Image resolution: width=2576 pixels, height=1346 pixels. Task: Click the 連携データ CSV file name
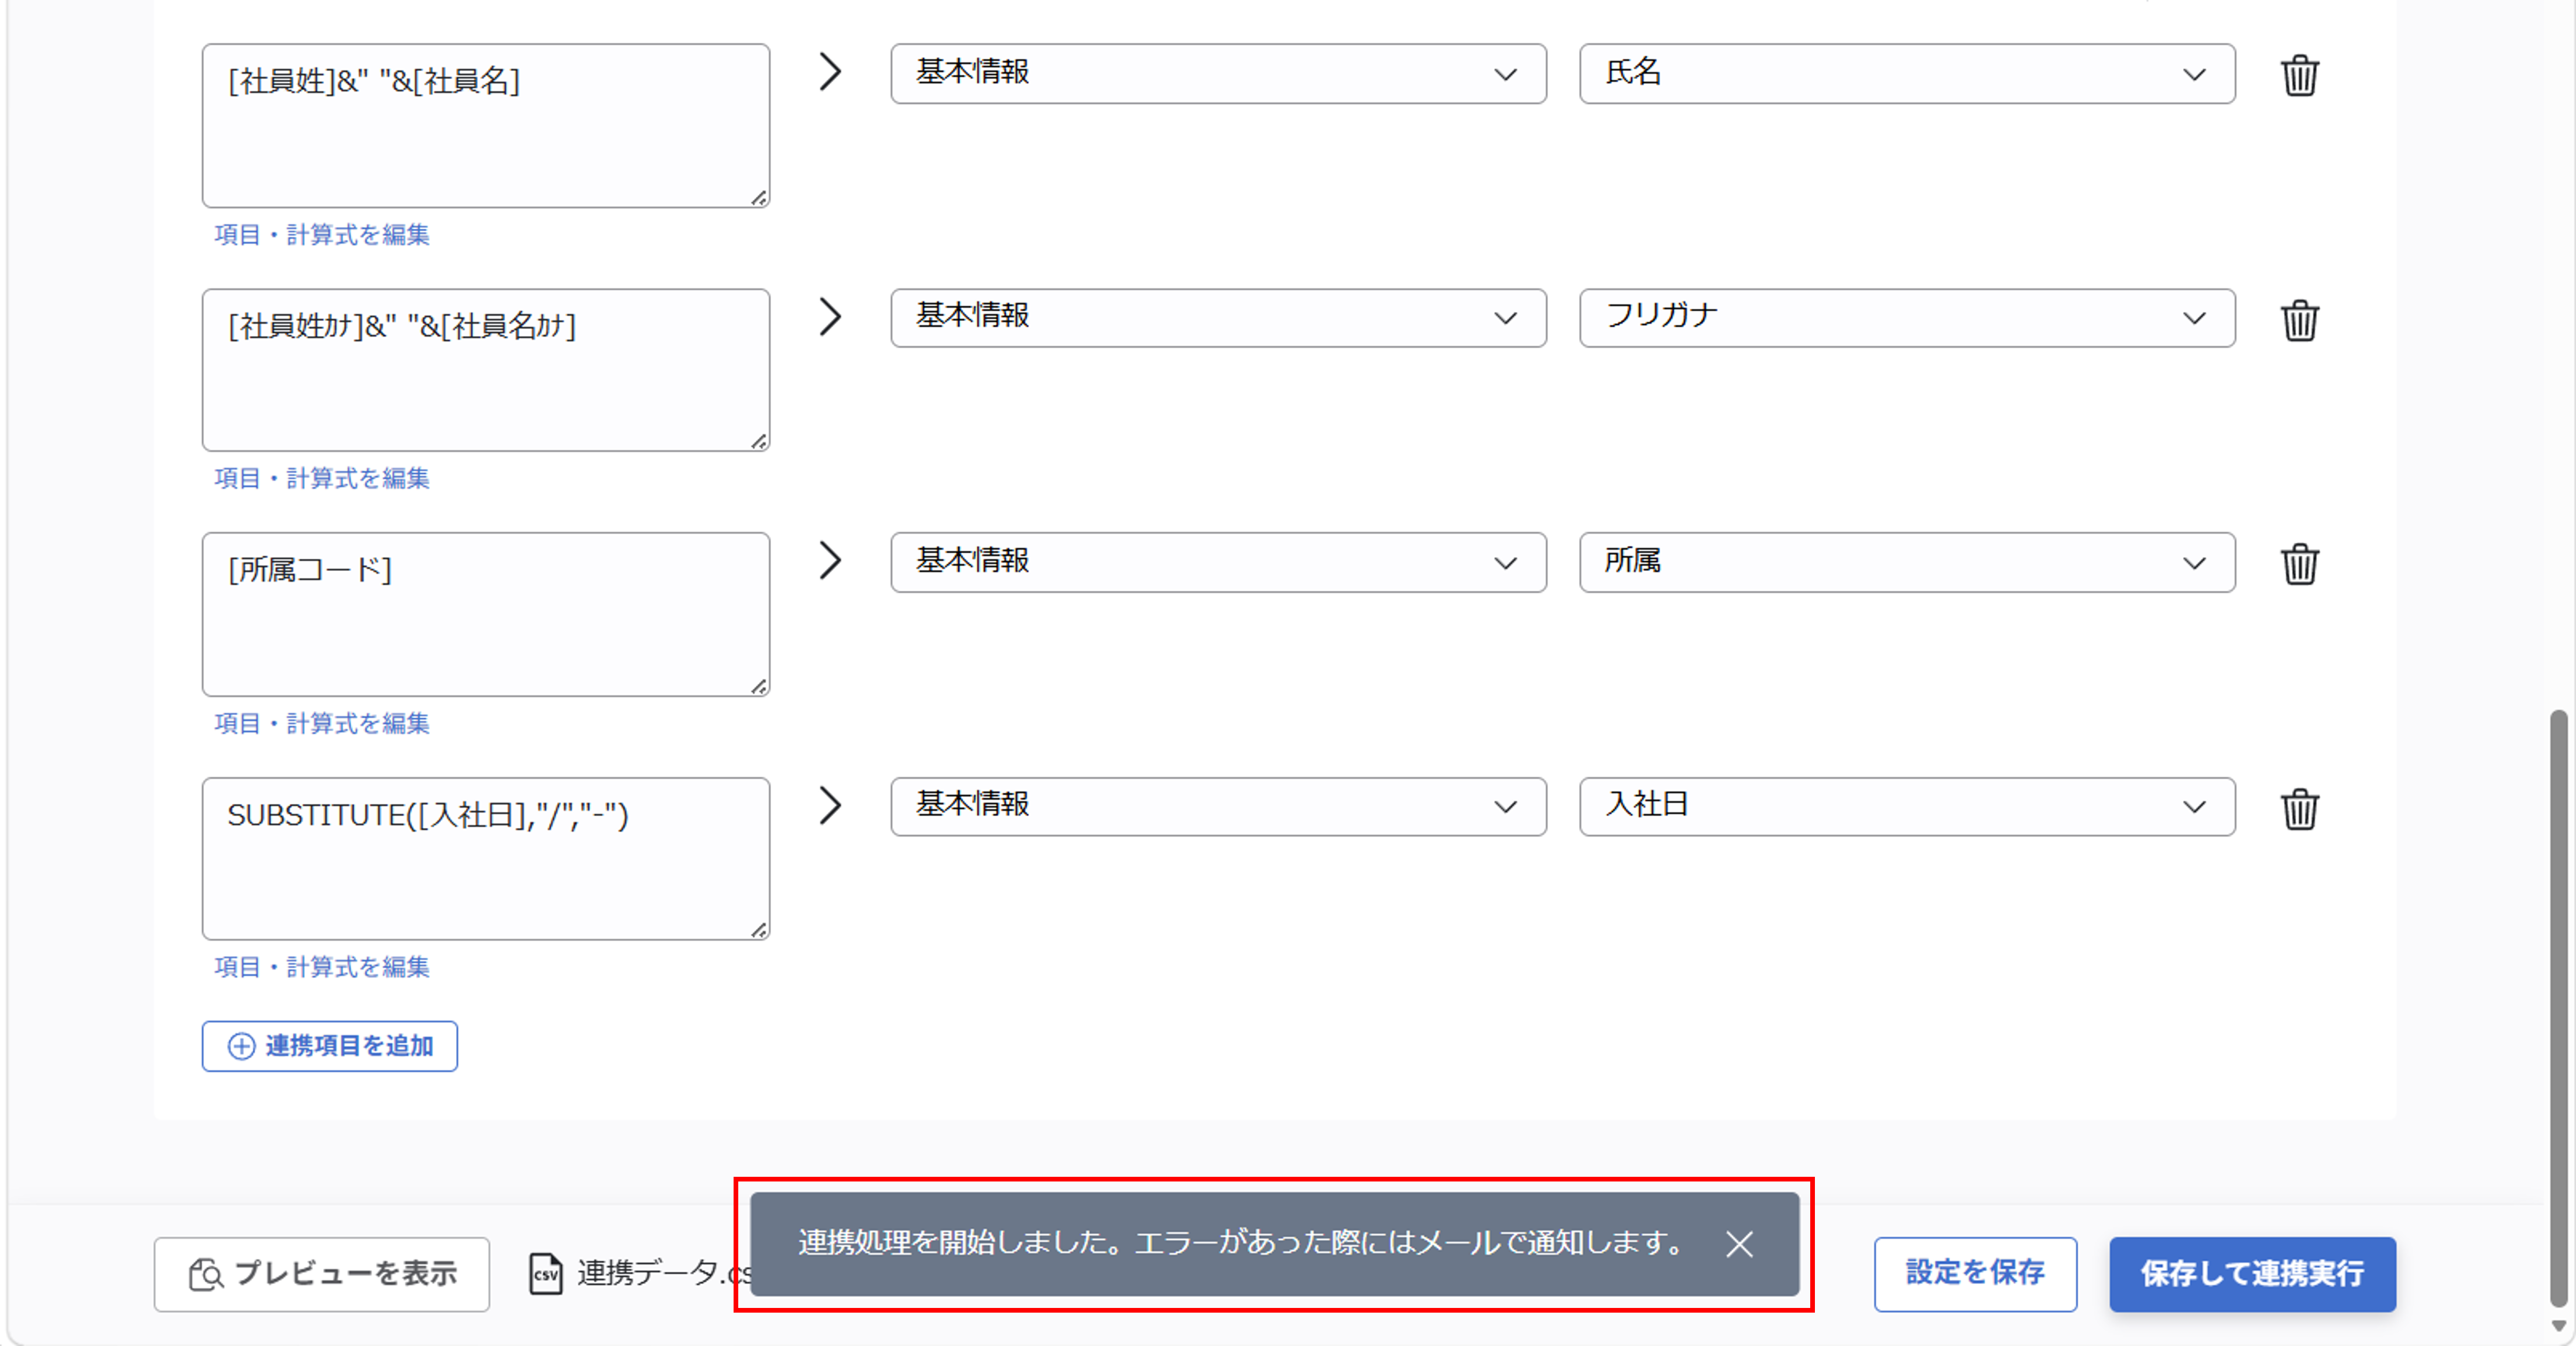tap(665, 1273)
